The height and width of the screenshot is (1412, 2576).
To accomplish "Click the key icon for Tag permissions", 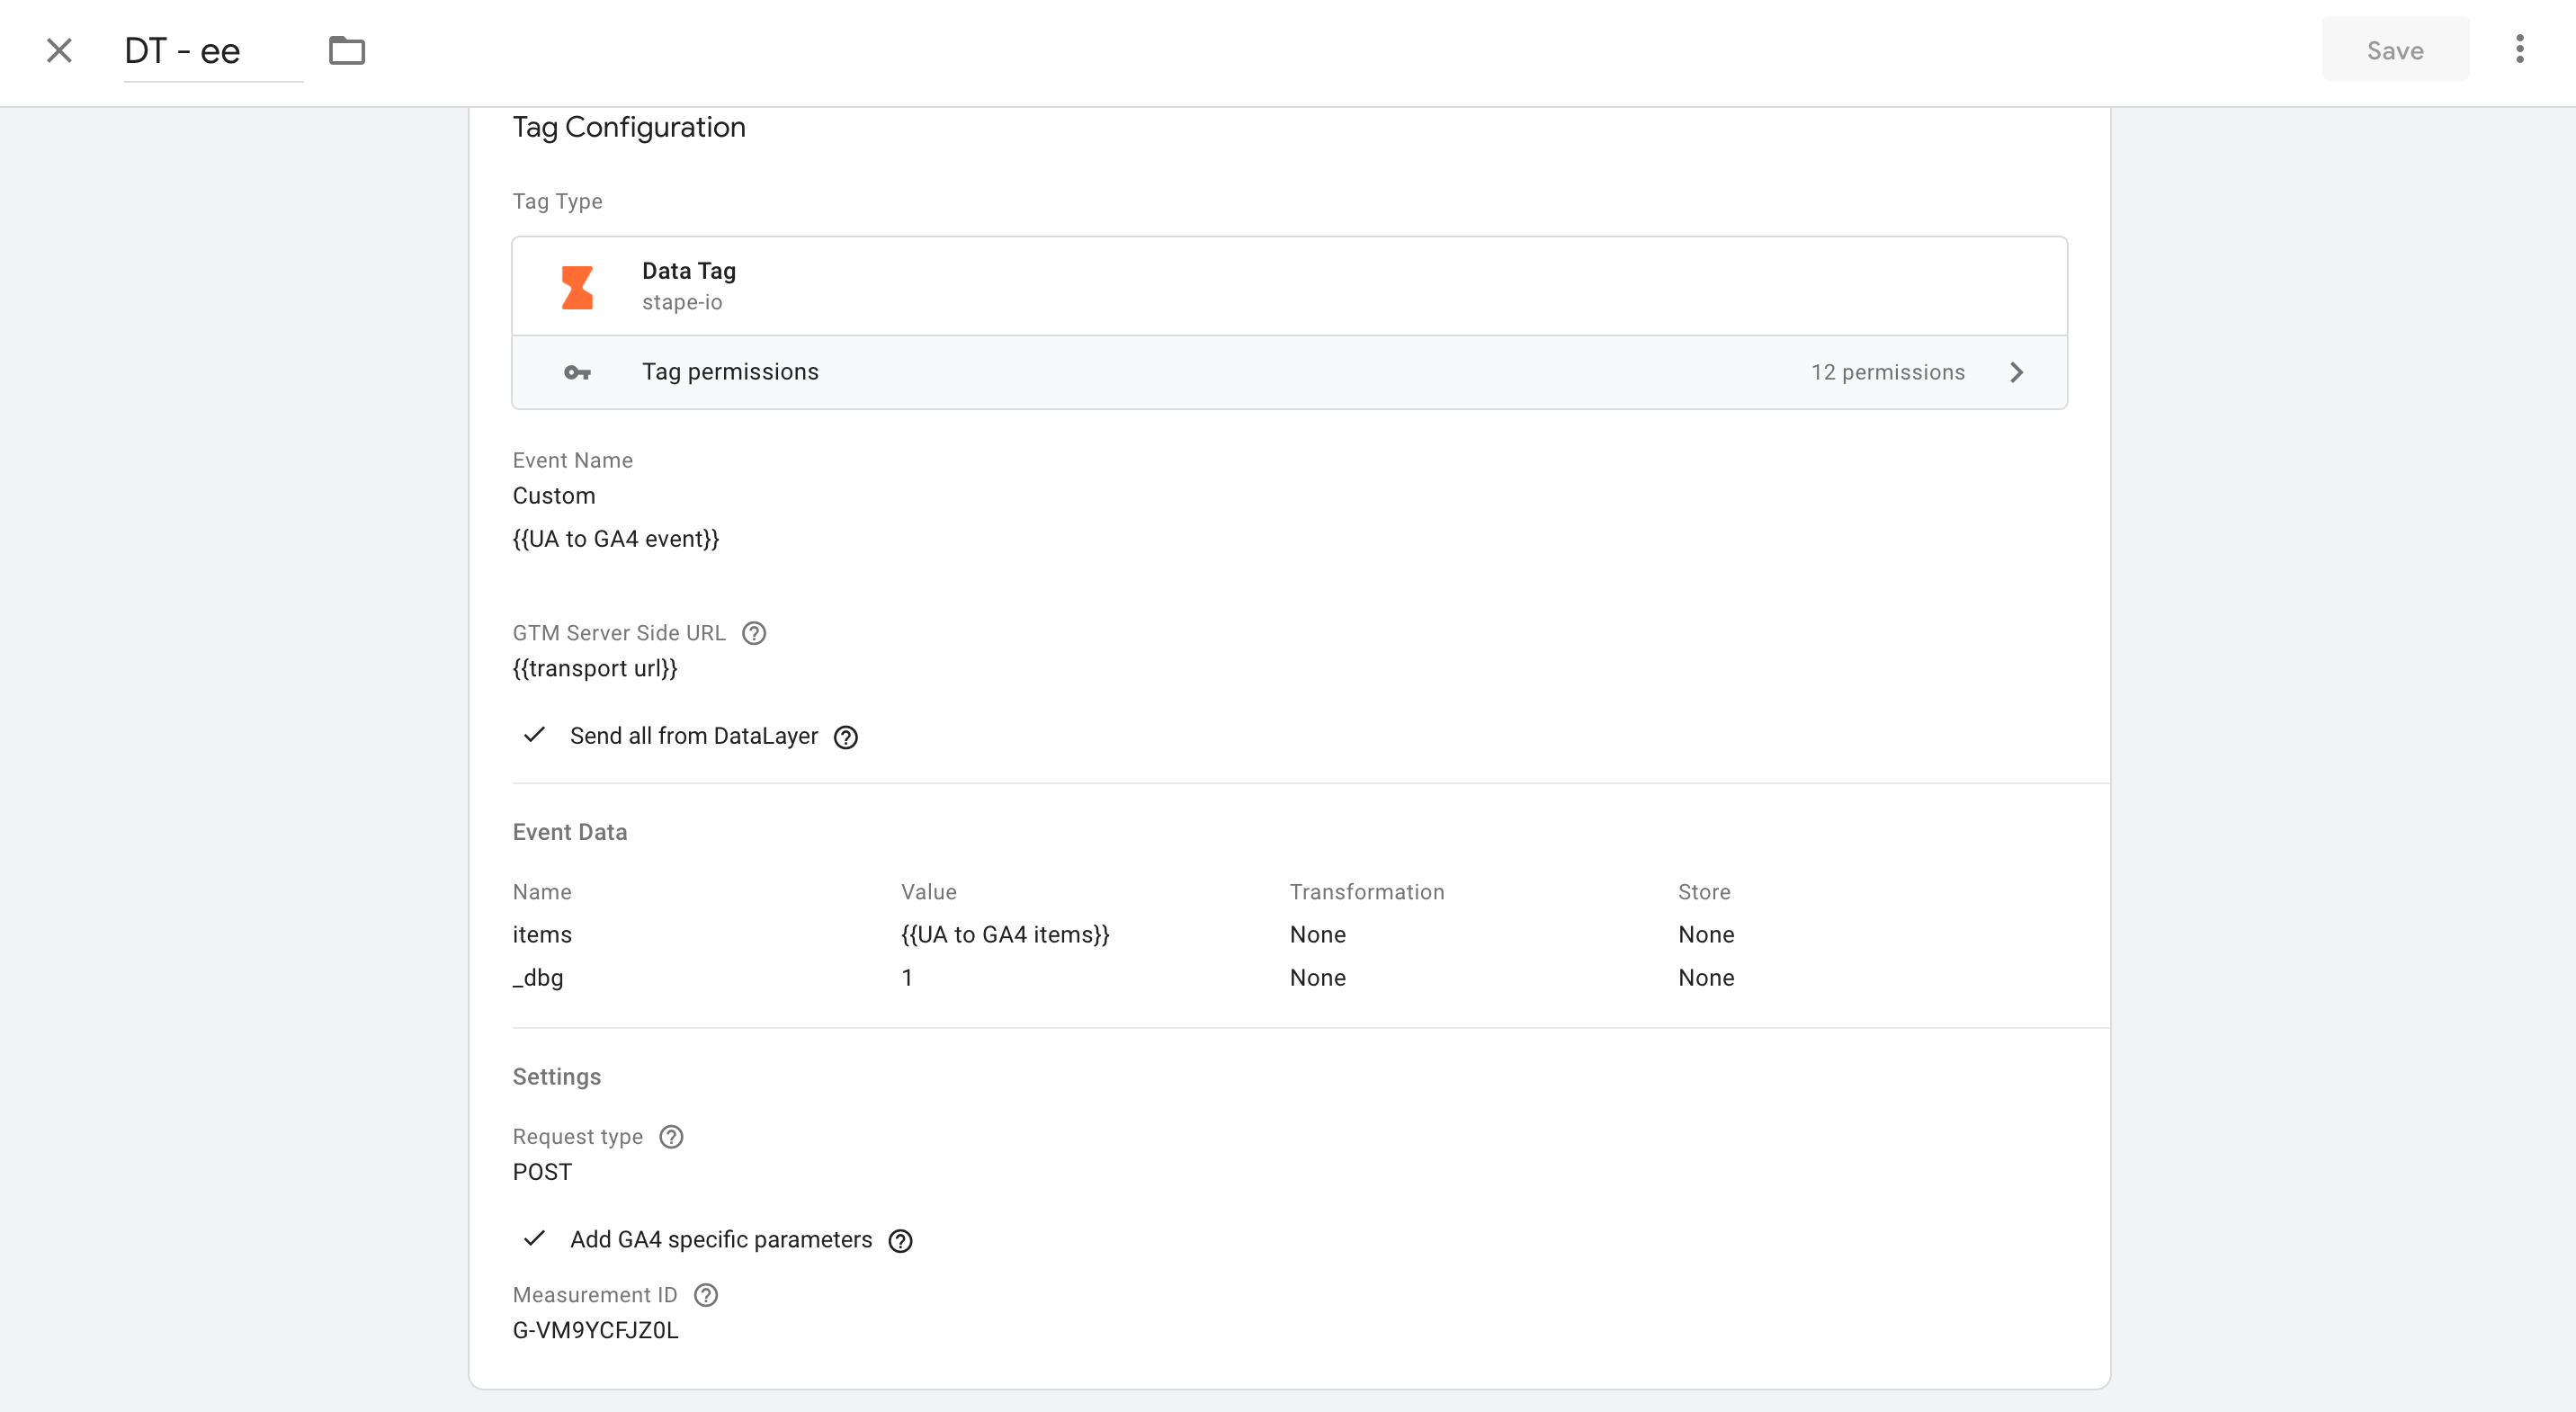I will pos(577,373).
